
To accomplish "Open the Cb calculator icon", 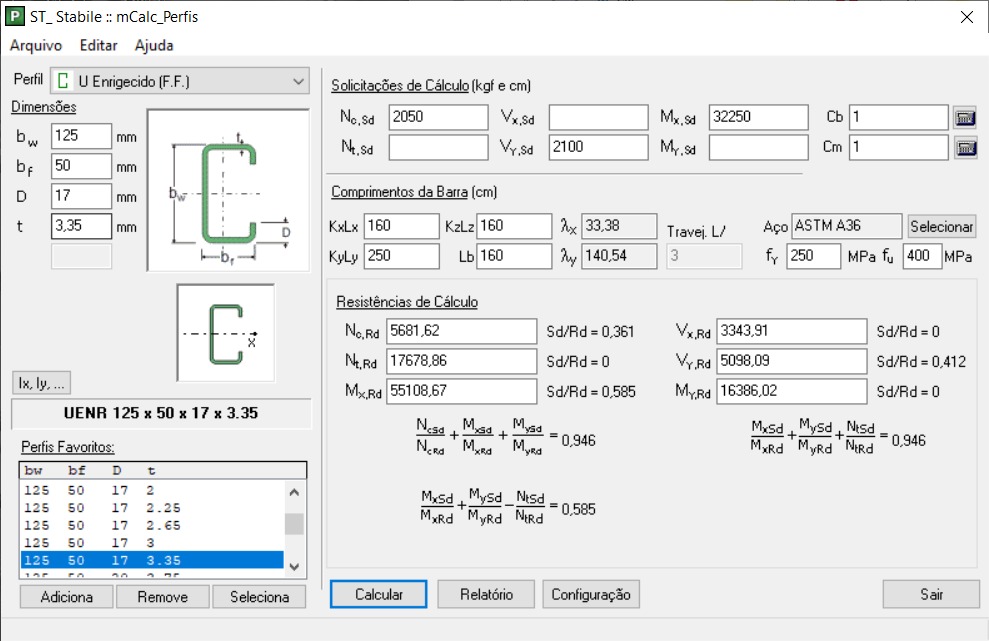I will pos(965,117).
